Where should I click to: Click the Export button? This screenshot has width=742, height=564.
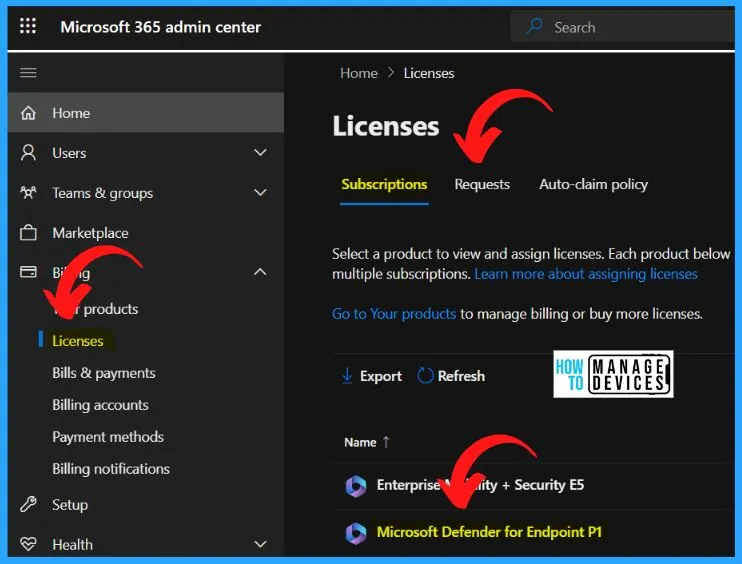point(371,376)
